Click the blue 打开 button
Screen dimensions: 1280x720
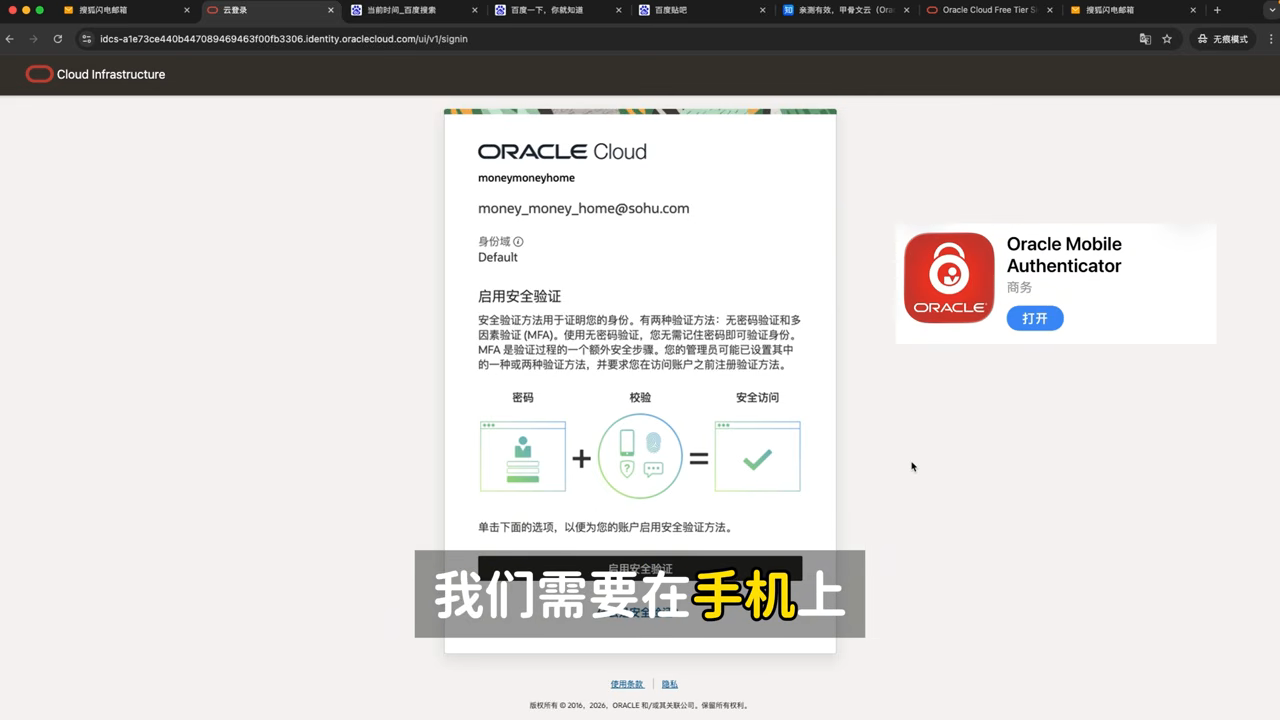coord(1035,318)
